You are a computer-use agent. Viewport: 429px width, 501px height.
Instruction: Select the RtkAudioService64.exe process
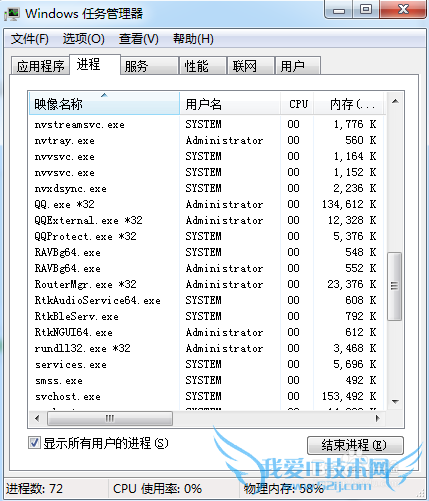pos(207,300)
